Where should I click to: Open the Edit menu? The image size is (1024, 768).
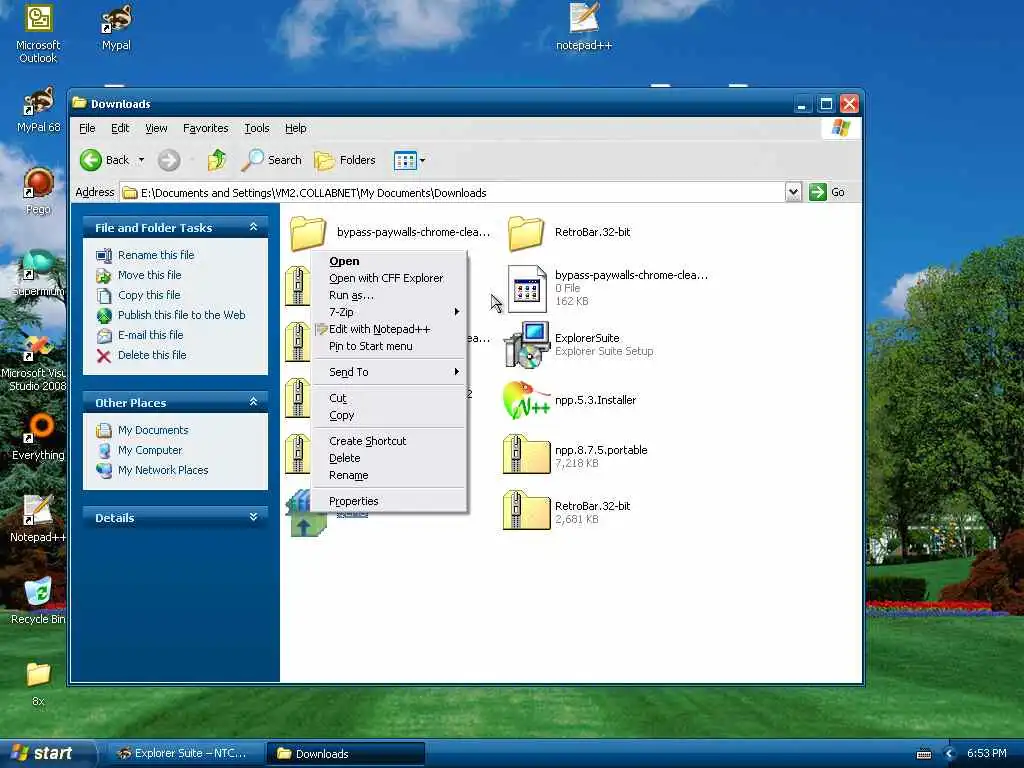(x=120, y=128)
